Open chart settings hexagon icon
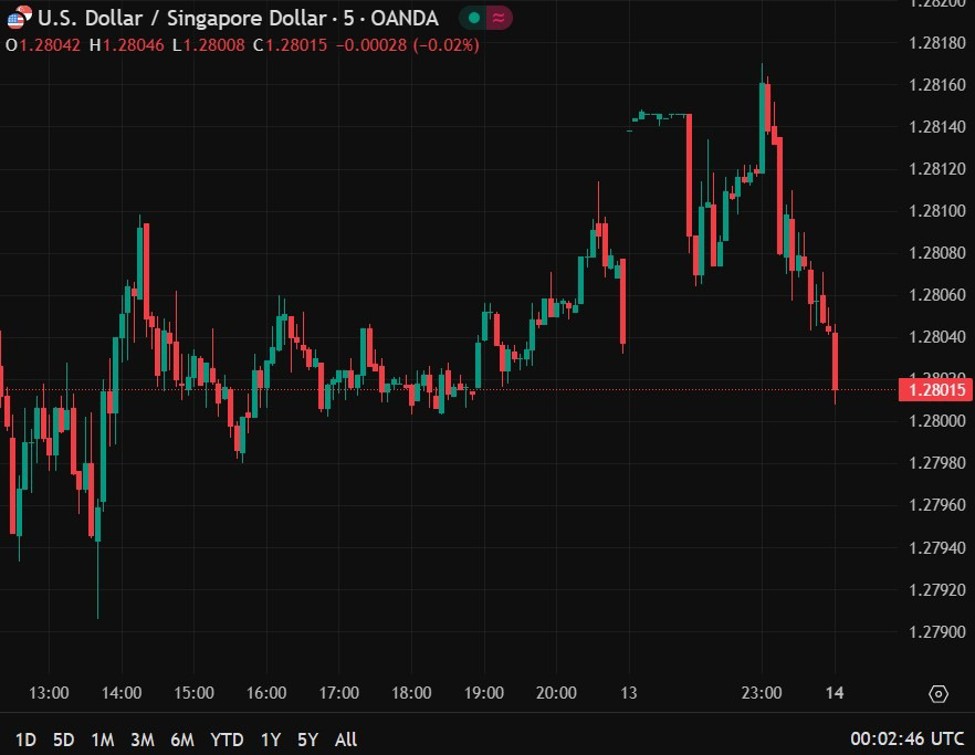The height and width of the screenshot is (755, 975). click(938, 693)
